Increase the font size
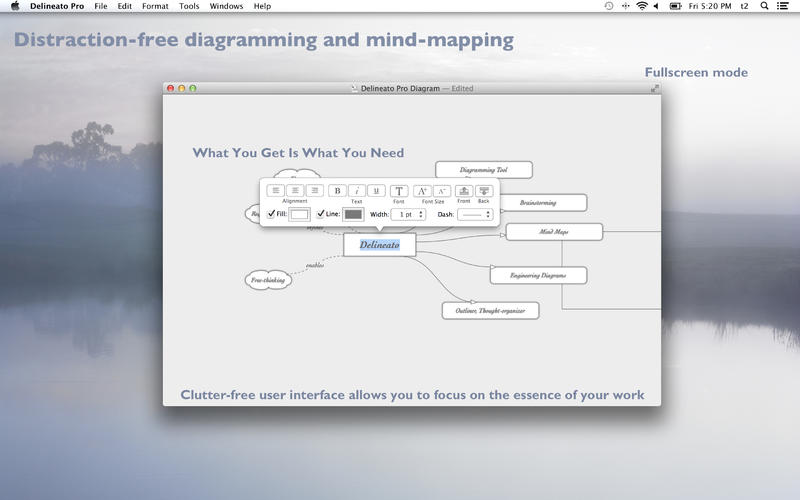This screenshot has height=500, width=800. point(422,190)
